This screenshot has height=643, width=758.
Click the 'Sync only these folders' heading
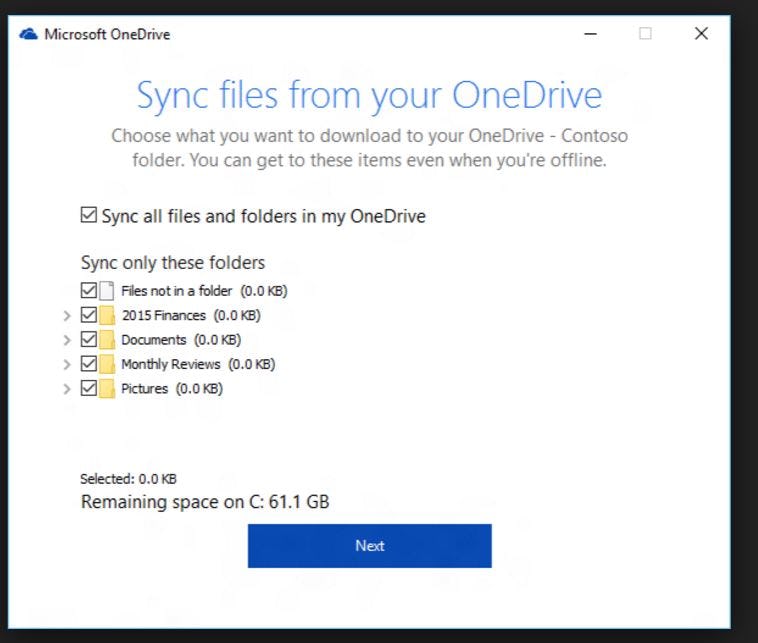[x=173, y=263]
